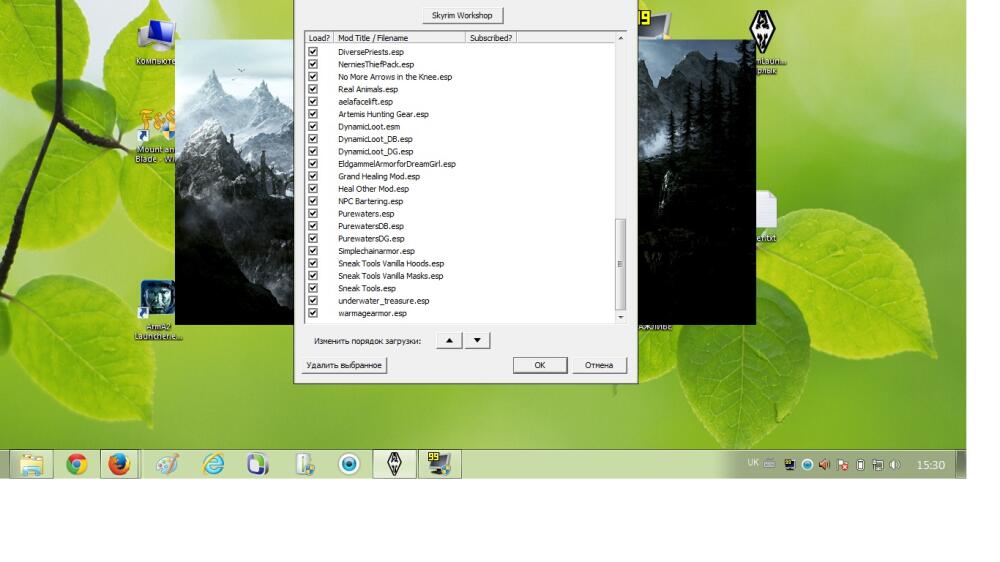Open the clock showing 15:30
Image resolution: width=1000 pixels, height=562 pixels.
click(930, 465)
